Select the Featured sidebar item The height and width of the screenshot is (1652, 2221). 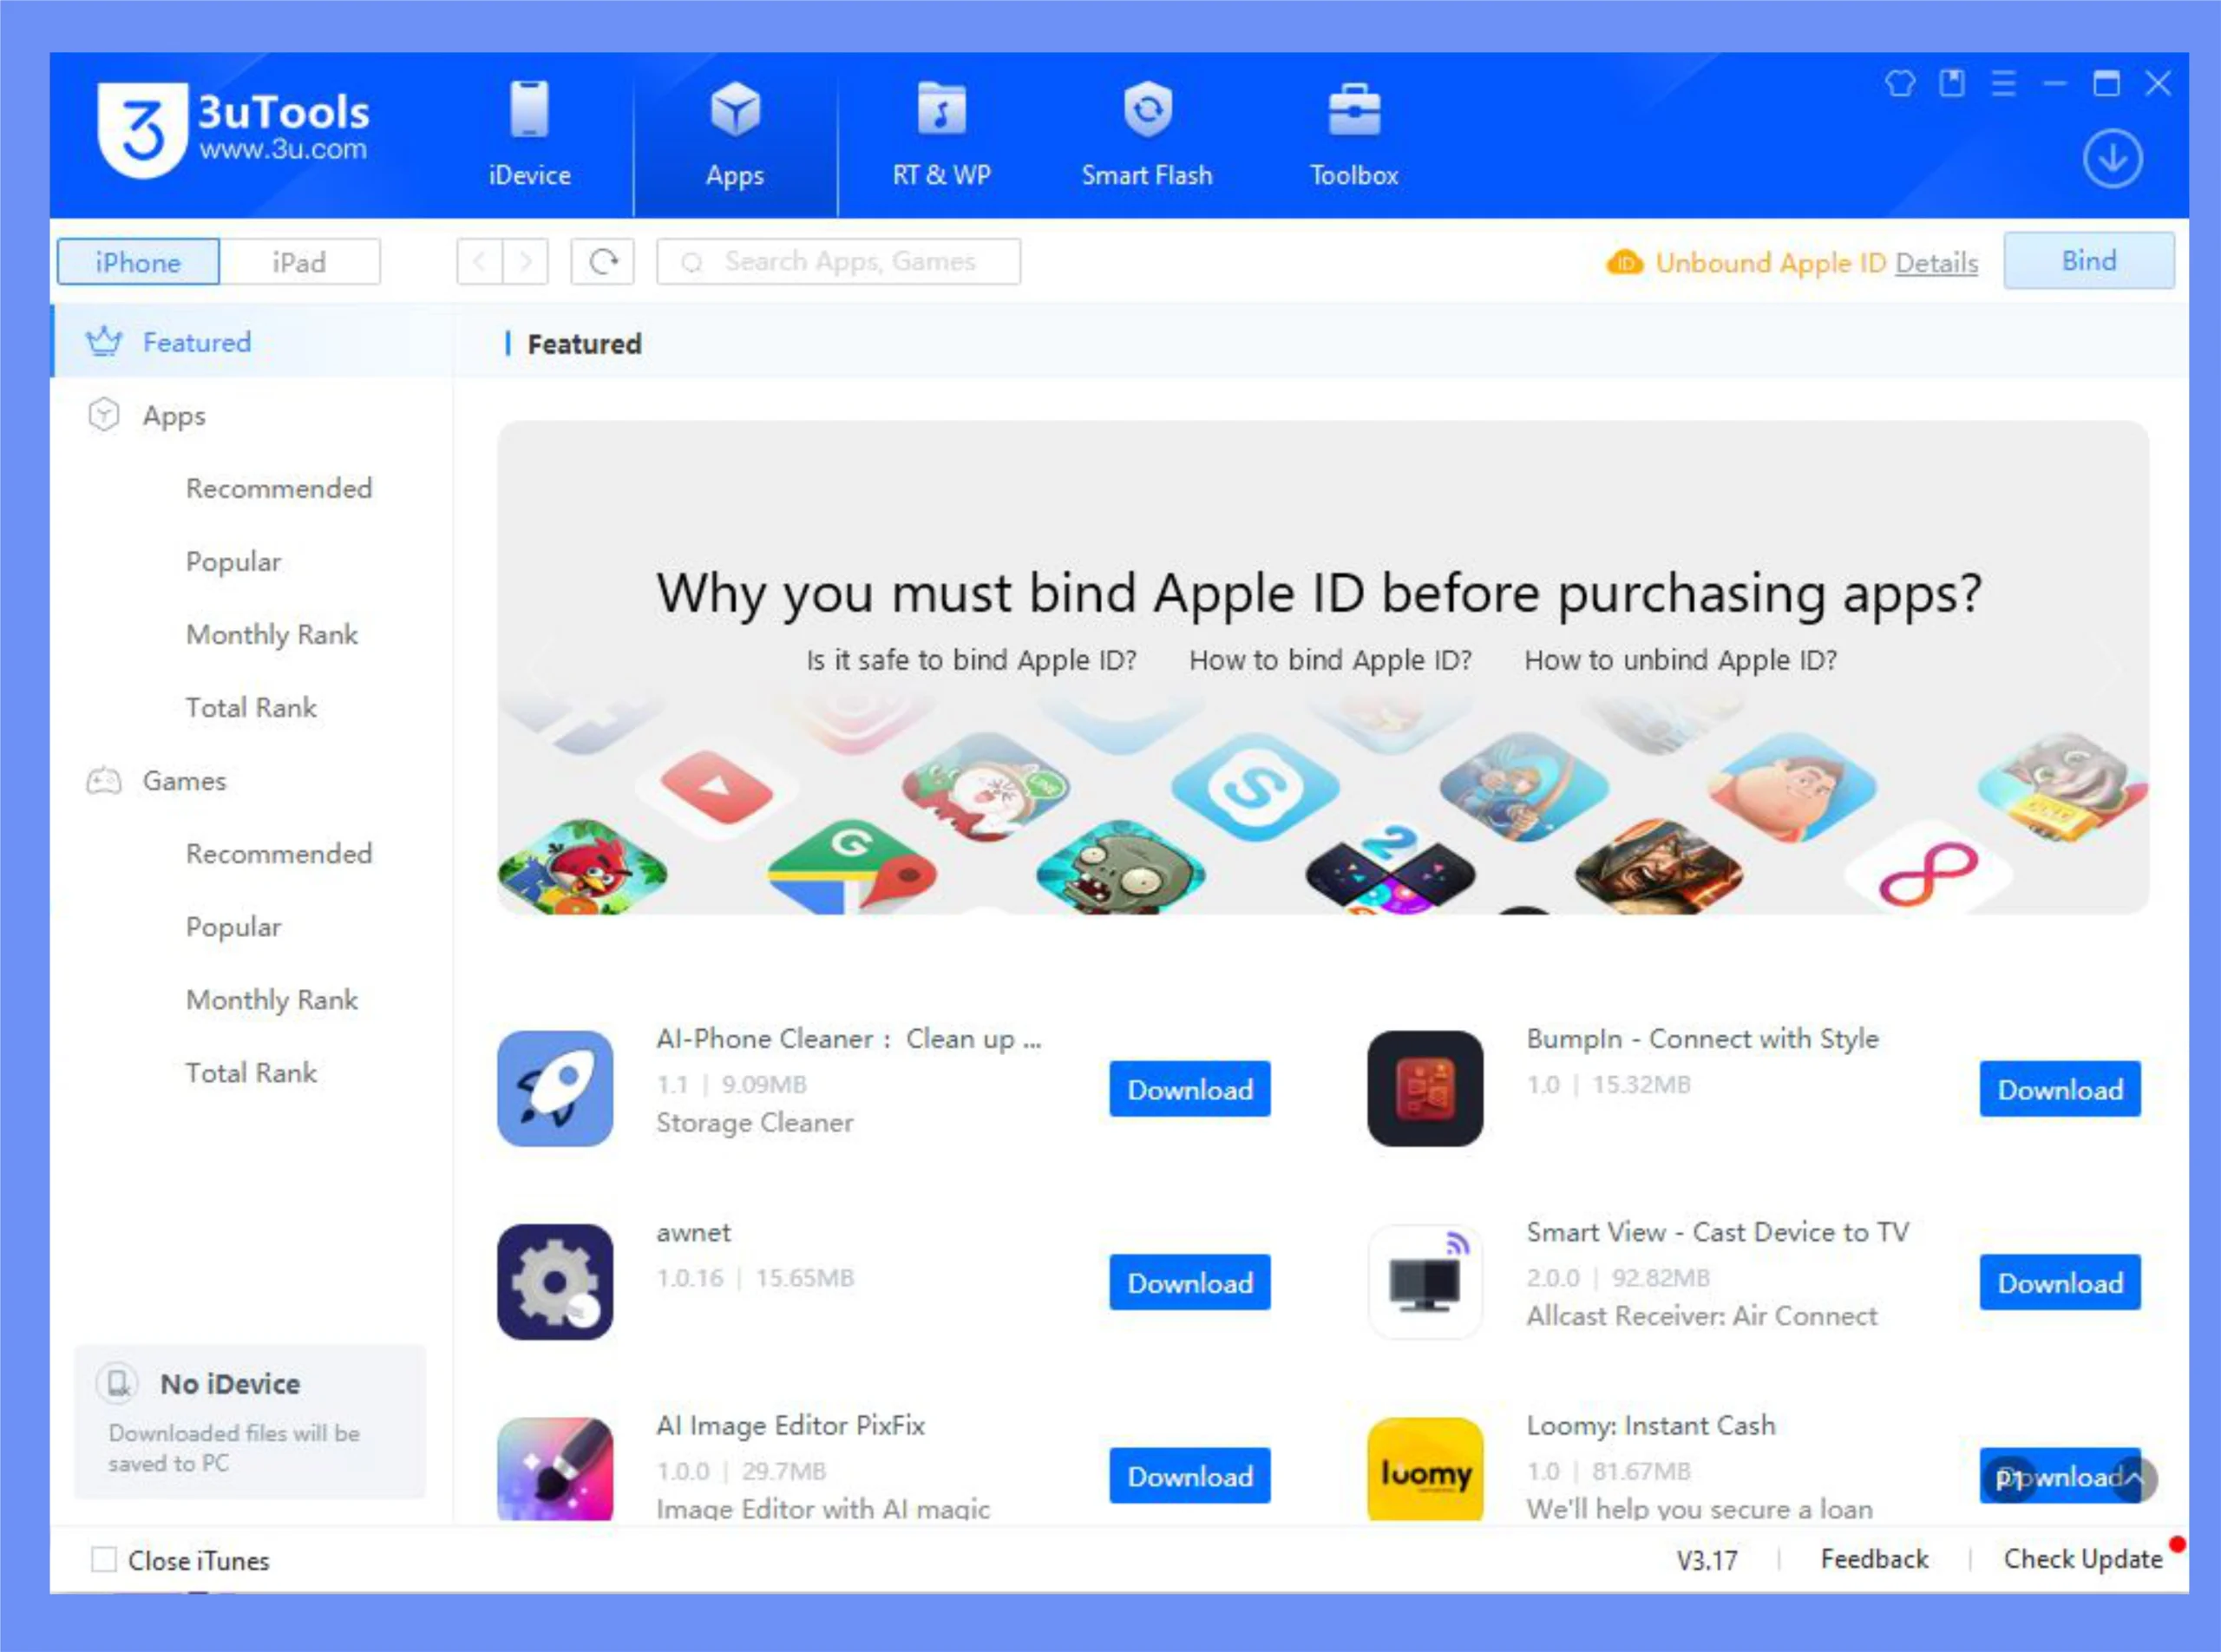click(x=196, y=342)
